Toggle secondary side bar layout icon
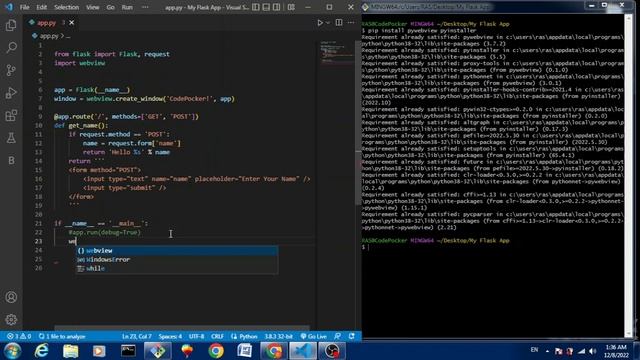 pos(277,7)
